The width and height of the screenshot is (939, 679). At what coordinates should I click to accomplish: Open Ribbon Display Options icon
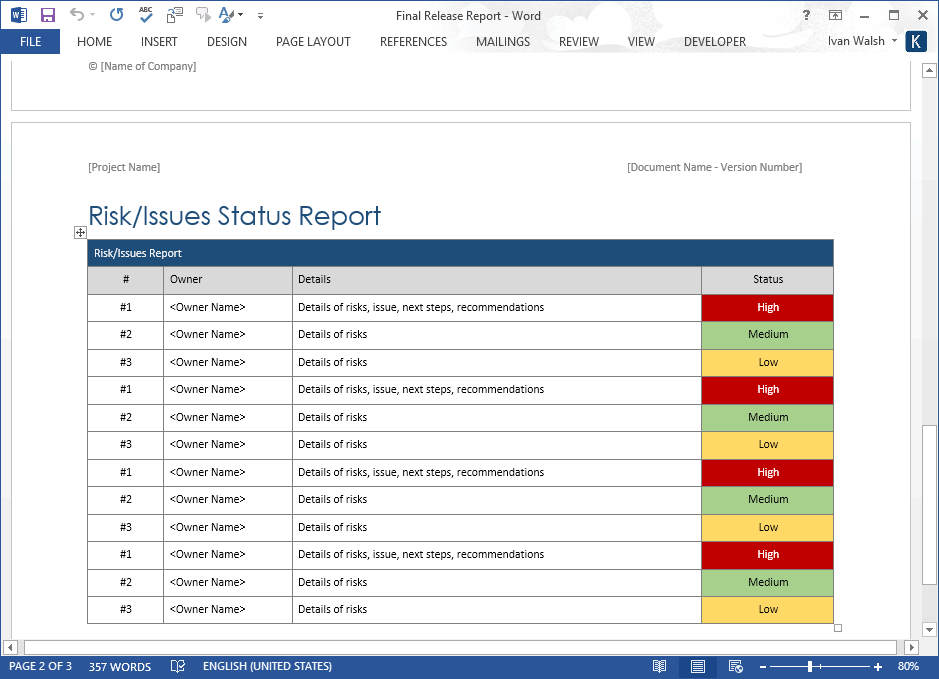coord(835,16)
